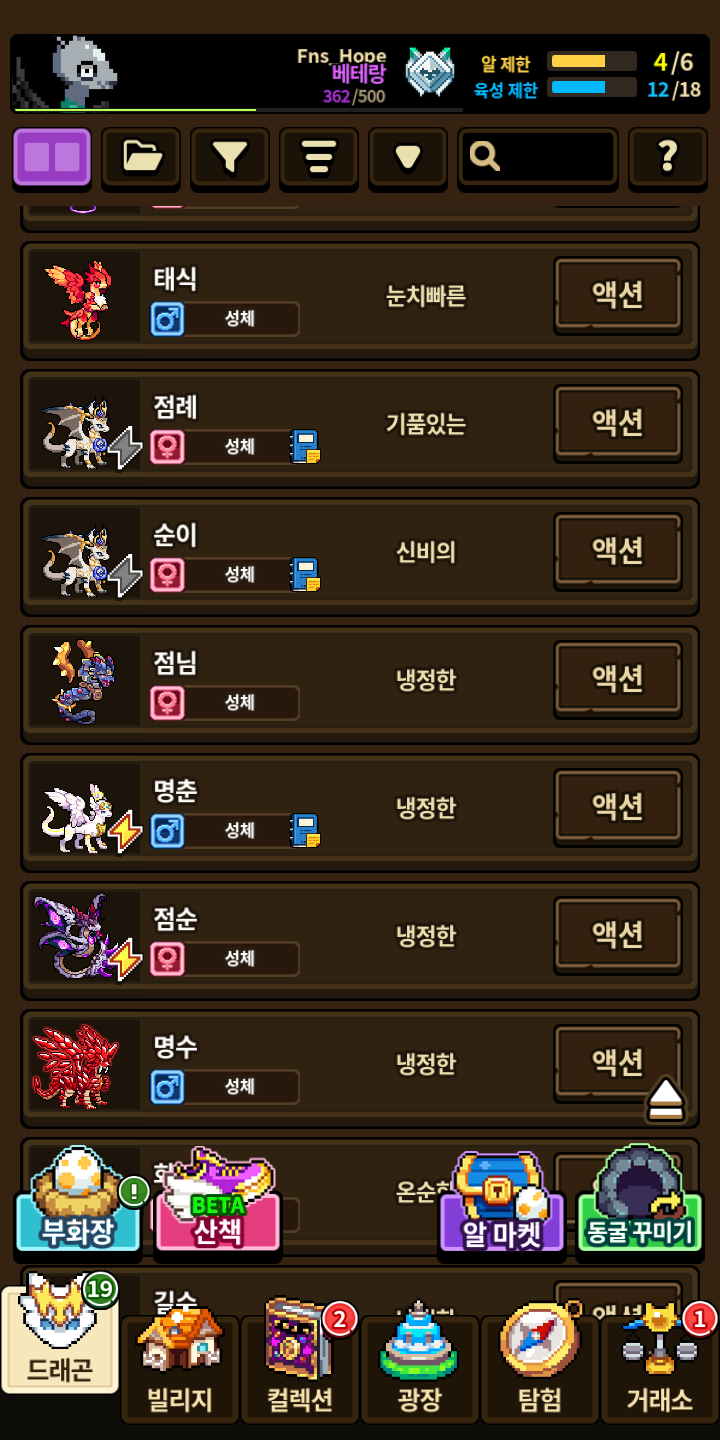The image size is (720, 1440).
Task: Click the white up-arrow scroll-to-top icon
Action: (665, 1100)
